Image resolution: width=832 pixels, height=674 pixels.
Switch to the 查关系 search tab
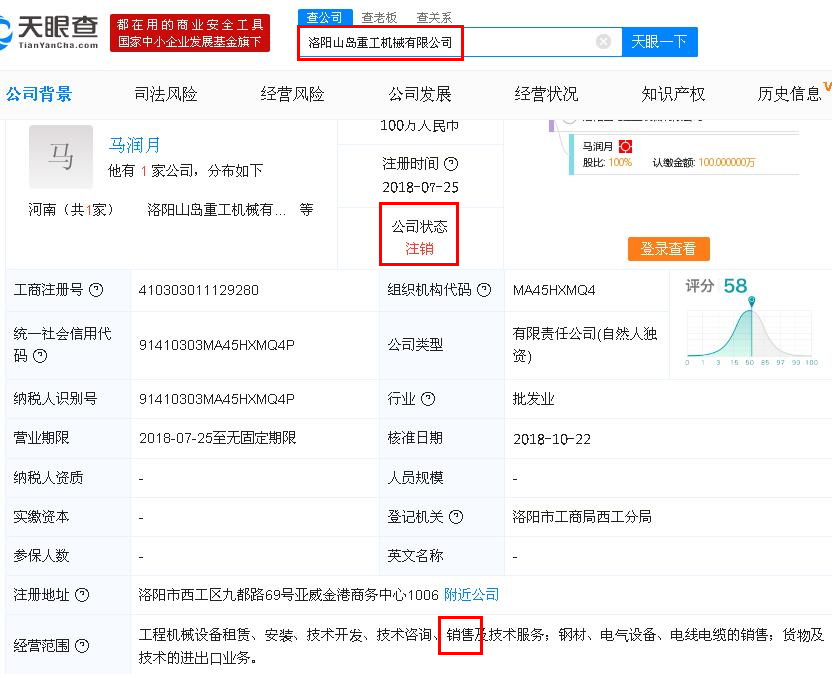click(434, 17)
